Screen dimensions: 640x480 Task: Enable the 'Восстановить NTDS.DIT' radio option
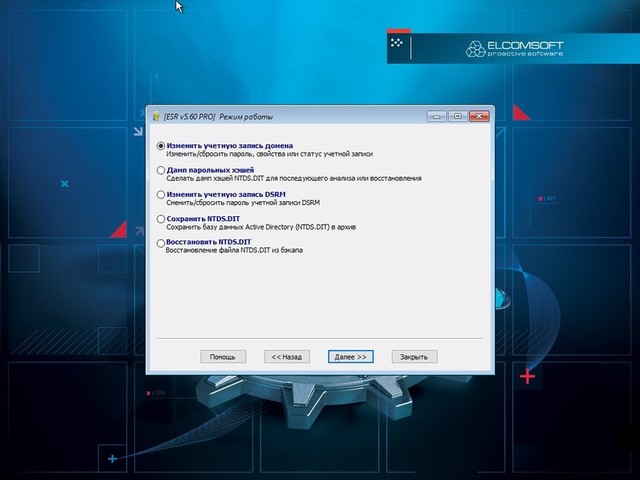pyautogui.click(x=161, y=242)
